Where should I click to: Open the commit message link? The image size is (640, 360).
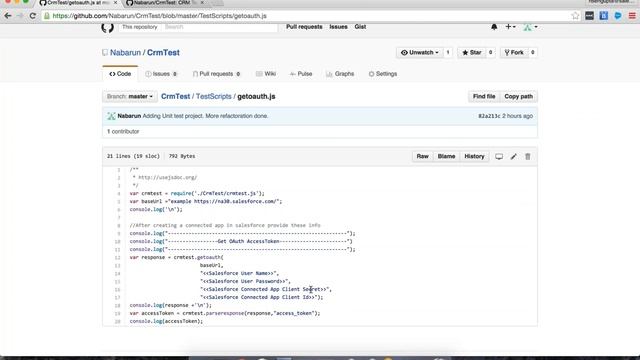coord(205,116)
